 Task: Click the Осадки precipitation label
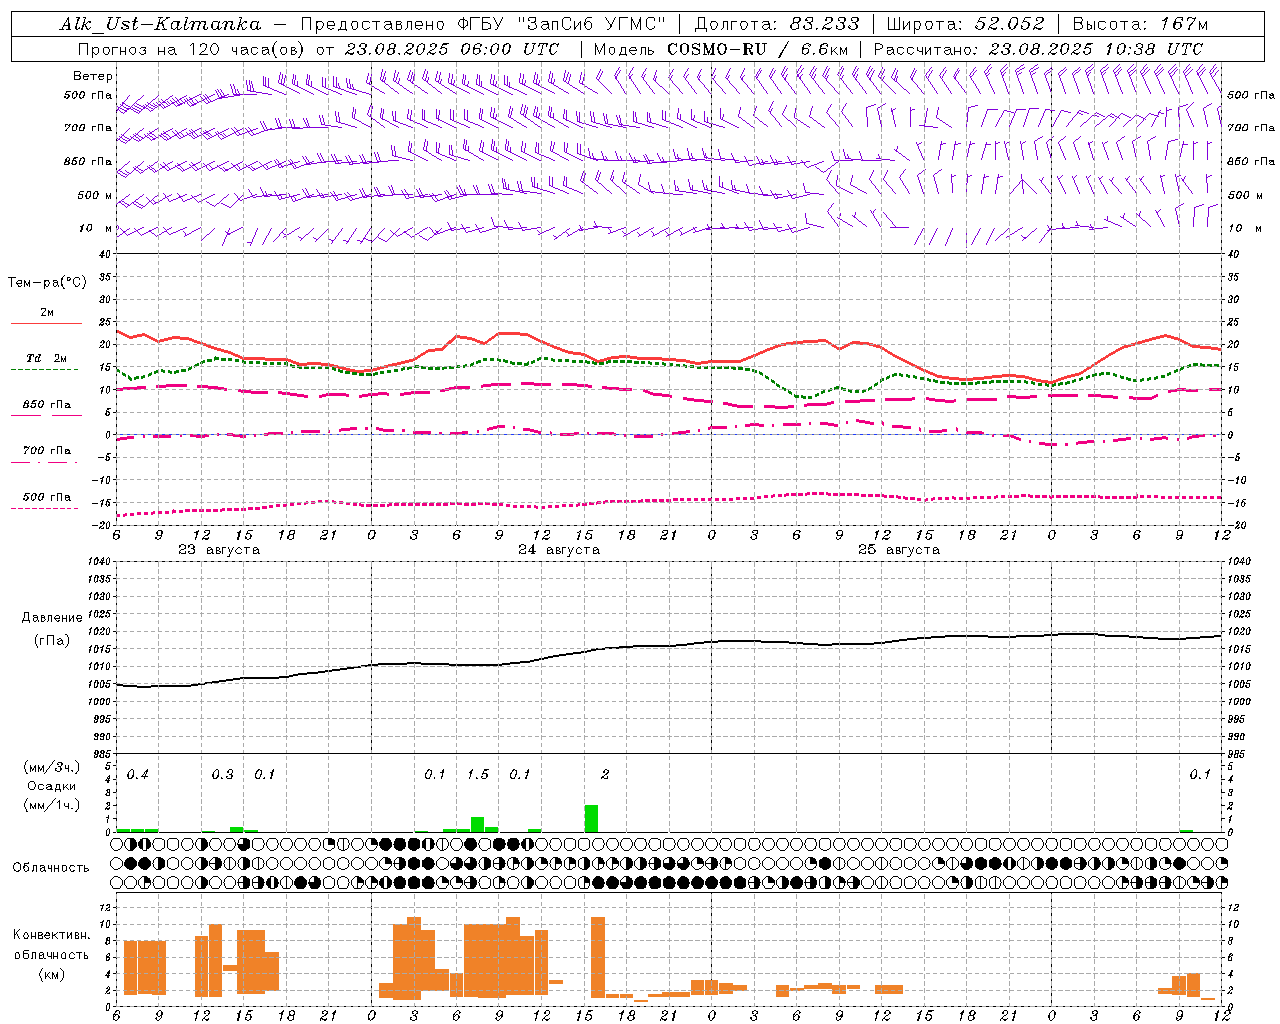(52, 786)
